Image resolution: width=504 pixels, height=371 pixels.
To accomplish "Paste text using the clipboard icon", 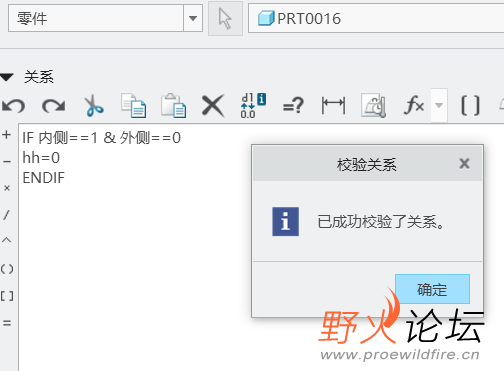I will (173, 106).
